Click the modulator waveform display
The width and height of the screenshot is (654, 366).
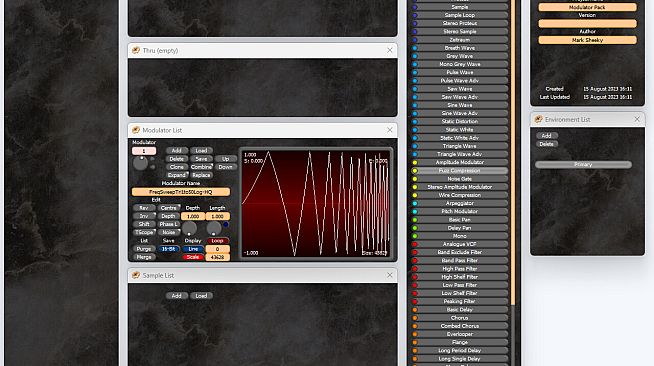pyautogui.click(x=316, y=203)
